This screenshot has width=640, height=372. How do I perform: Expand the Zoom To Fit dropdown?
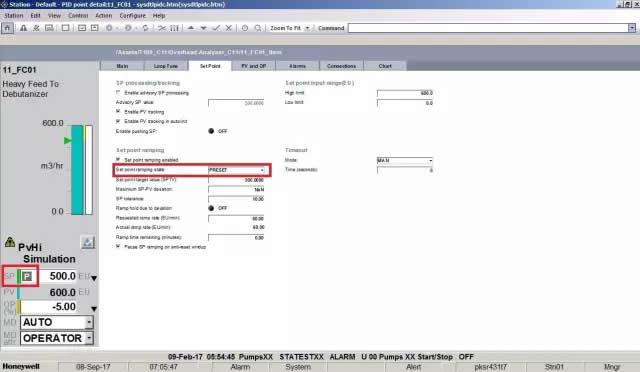(x=307, y=28)
